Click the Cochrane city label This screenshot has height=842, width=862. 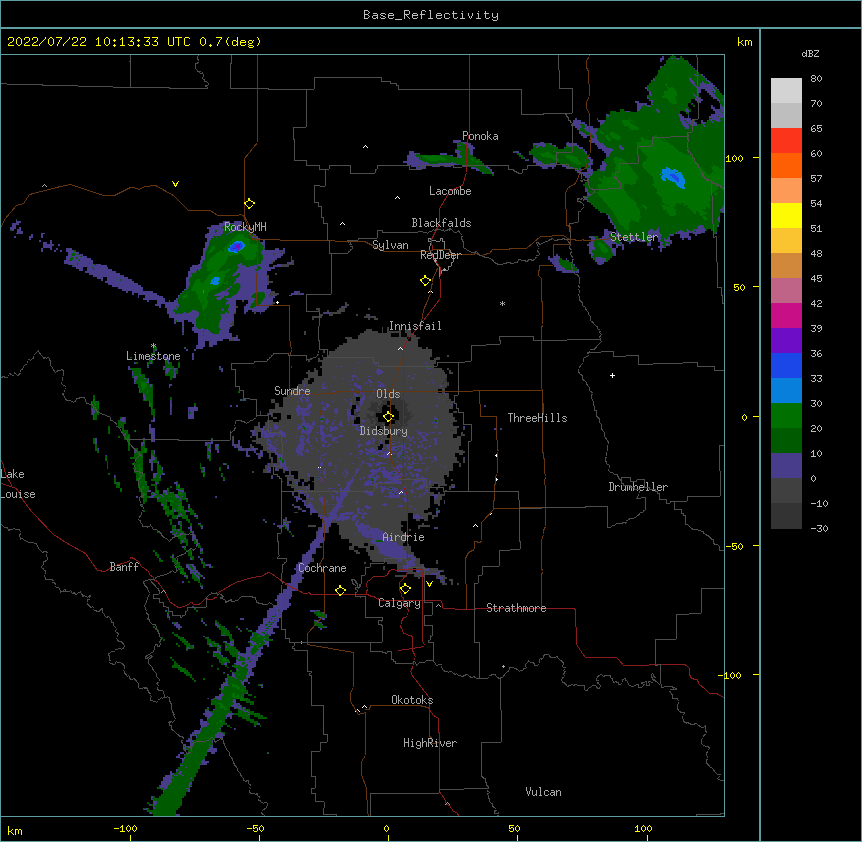(322, 568)
